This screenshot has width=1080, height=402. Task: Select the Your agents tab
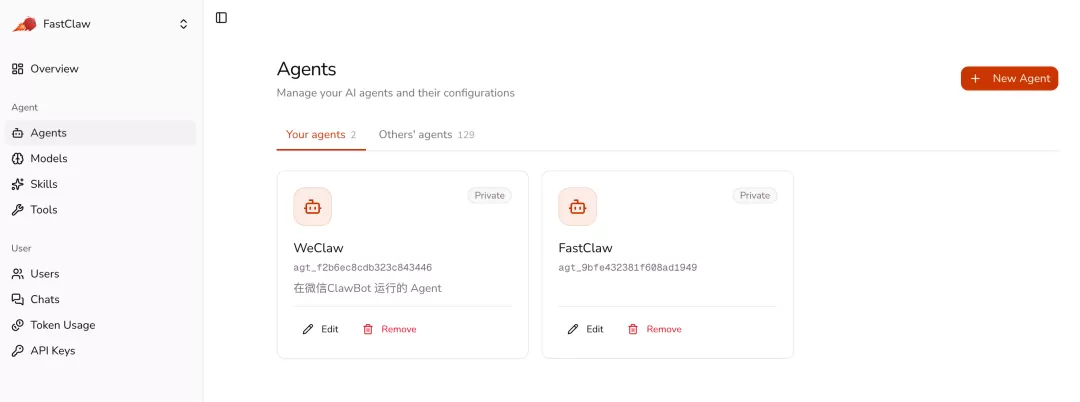coord(321,135)
